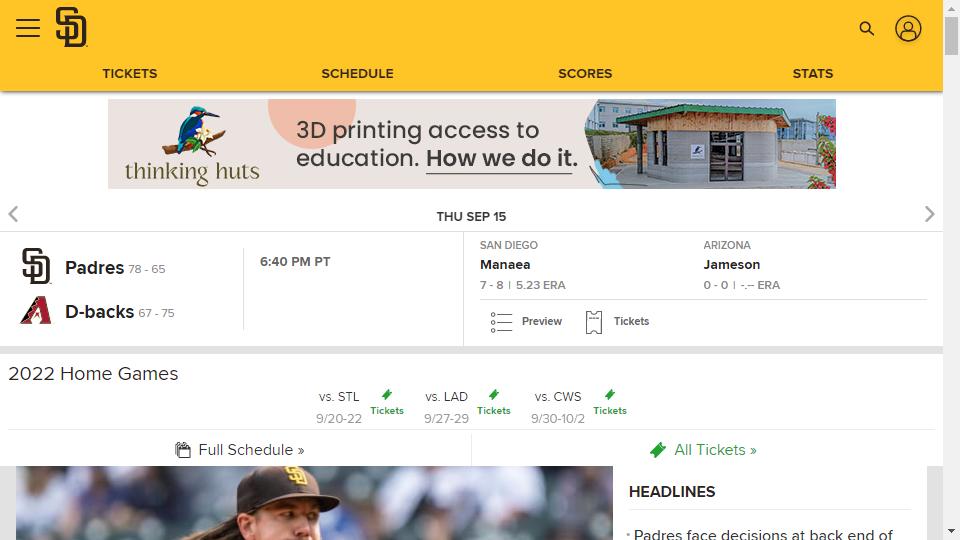960x540 pixels.
Task: Open the hamburger navigation menu
Action: (x=28, y=28)
